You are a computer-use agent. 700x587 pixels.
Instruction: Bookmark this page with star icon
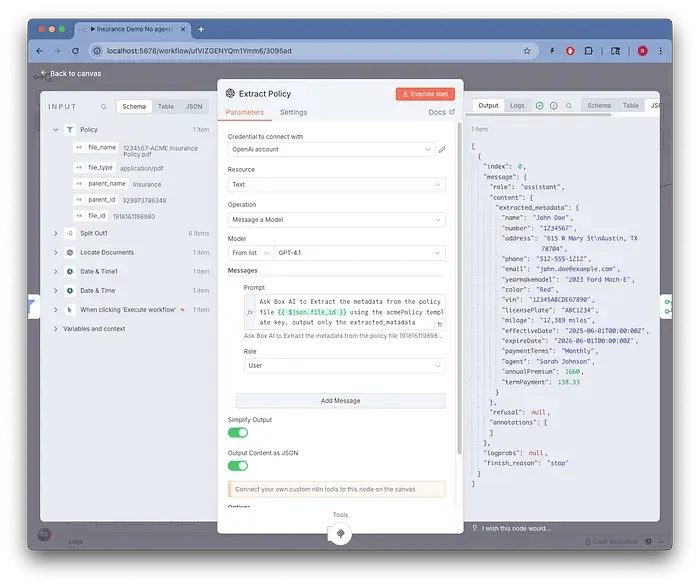527,51
